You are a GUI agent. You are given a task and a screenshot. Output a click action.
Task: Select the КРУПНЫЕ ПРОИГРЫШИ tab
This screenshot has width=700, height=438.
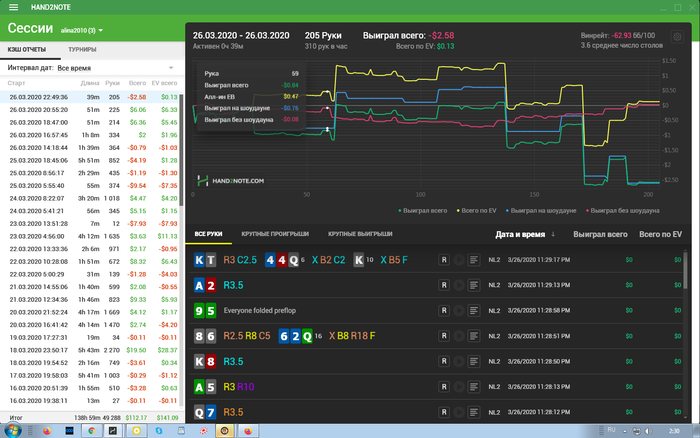point(275,234)
